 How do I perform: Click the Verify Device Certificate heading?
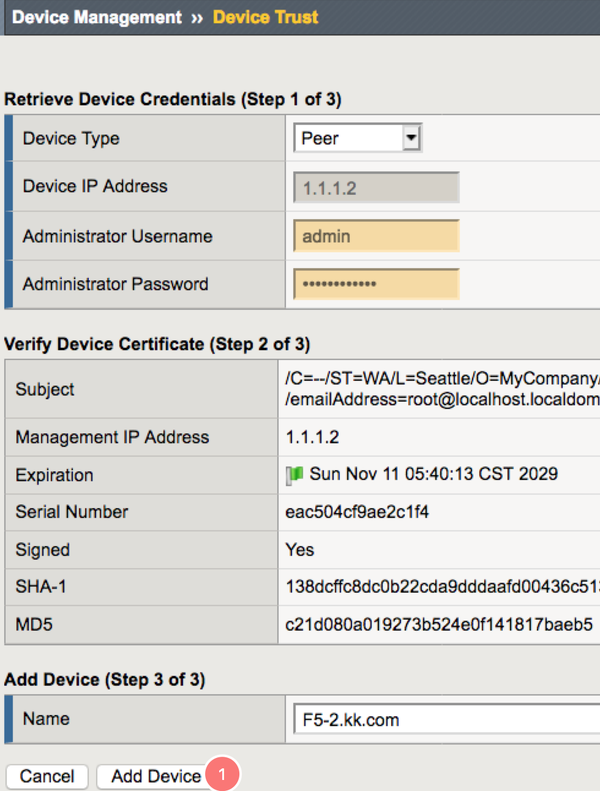157,344
